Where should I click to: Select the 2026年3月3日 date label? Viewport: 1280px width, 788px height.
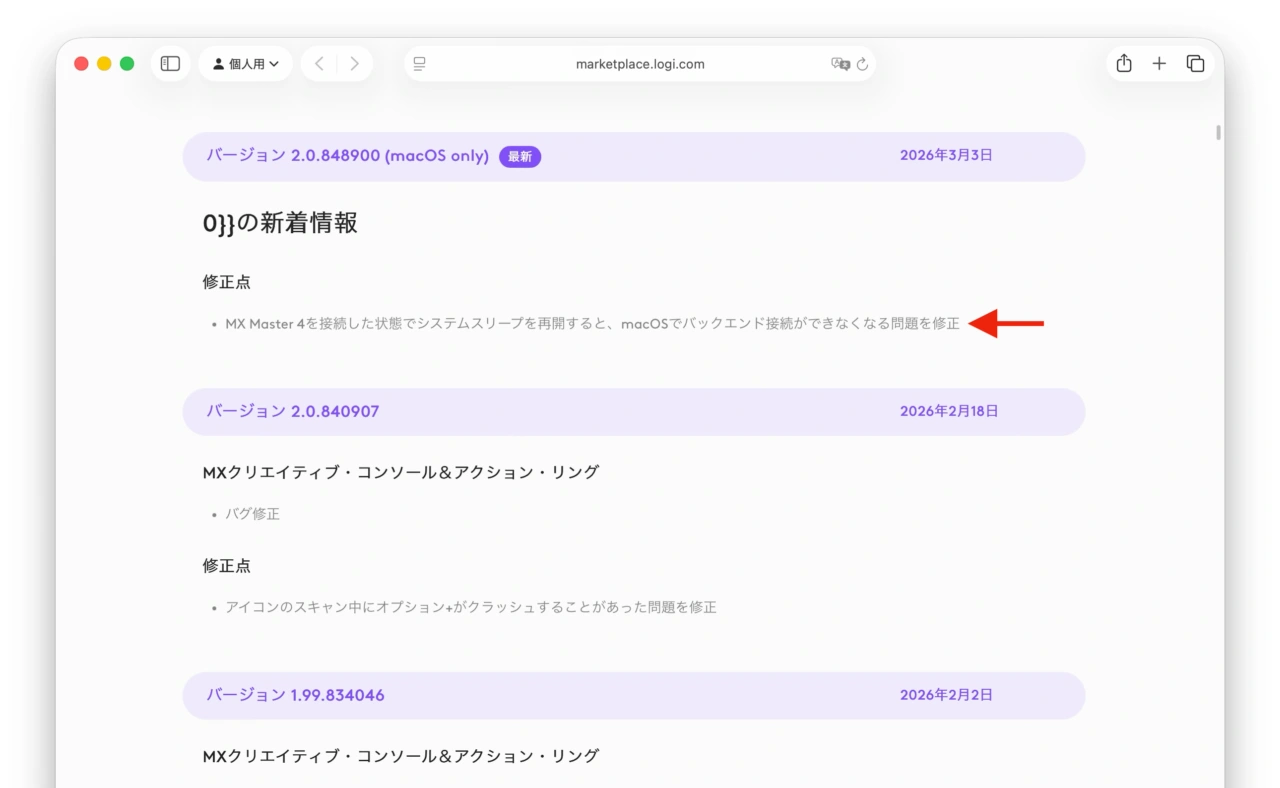tap(945, 155)
